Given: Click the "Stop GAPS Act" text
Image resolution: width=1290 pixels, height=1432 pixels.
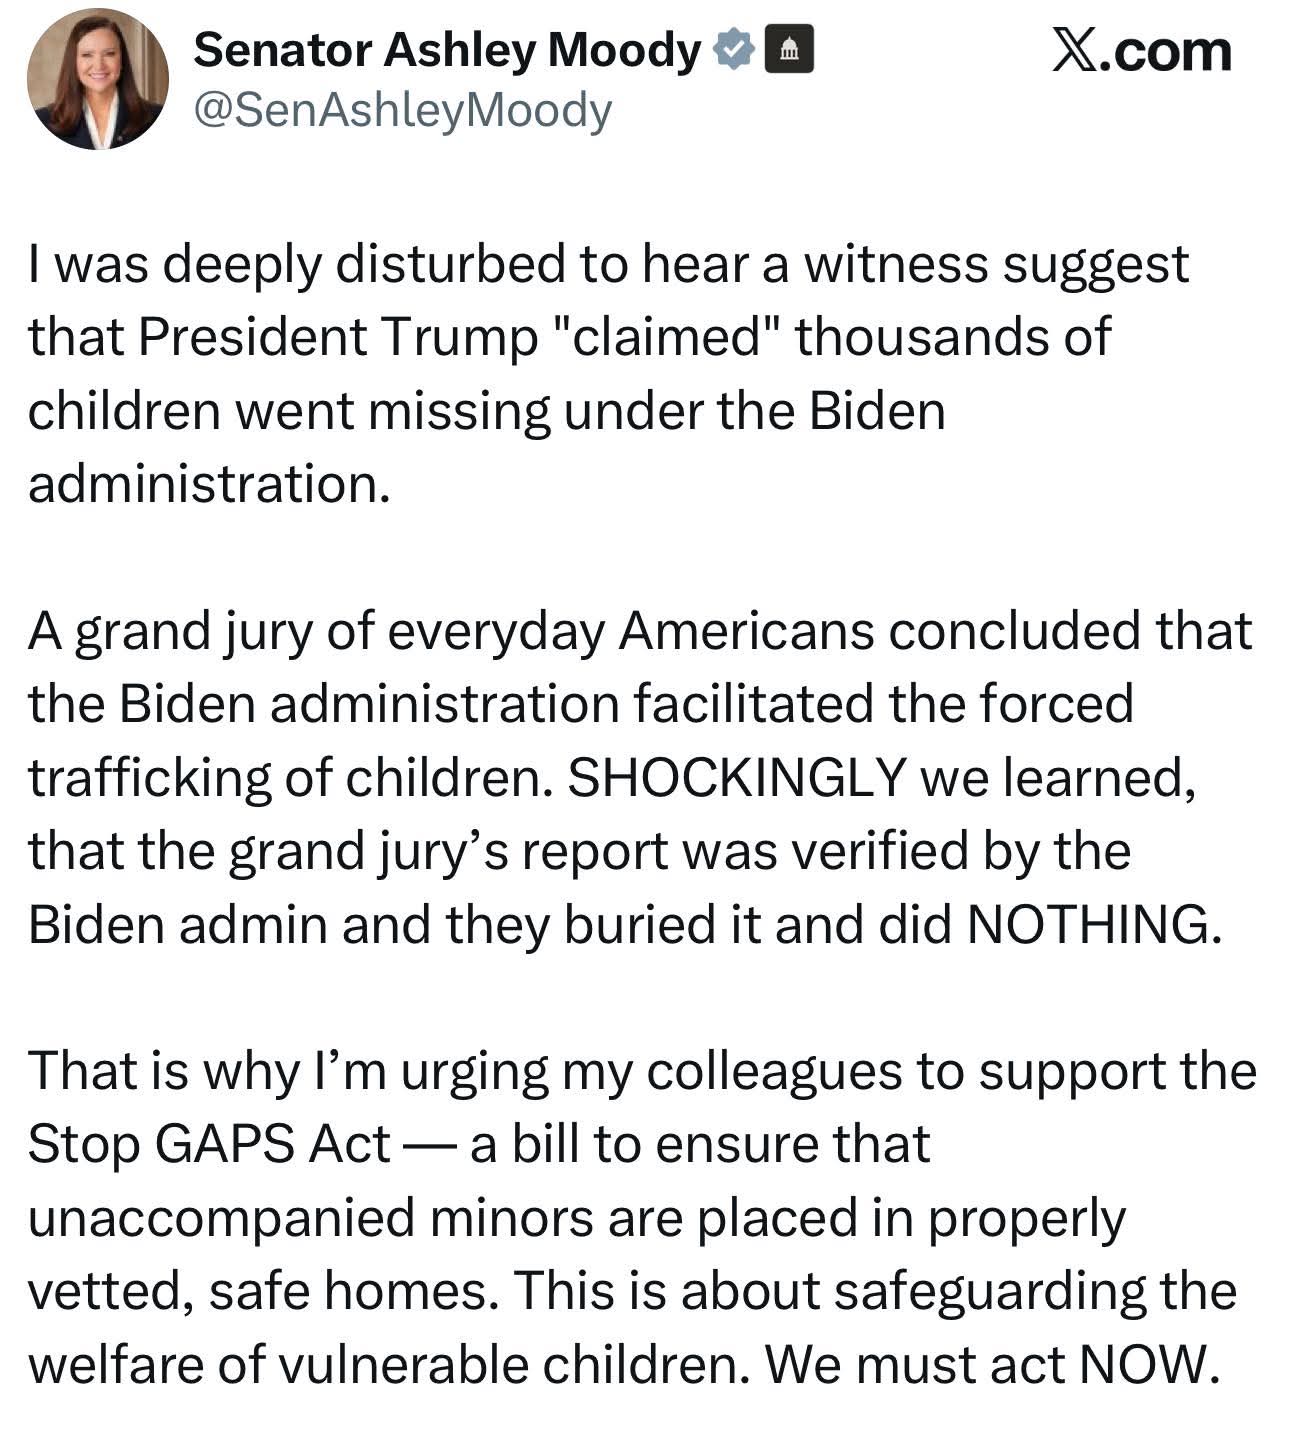Looking at the screenshot, I should point(209,1144).
